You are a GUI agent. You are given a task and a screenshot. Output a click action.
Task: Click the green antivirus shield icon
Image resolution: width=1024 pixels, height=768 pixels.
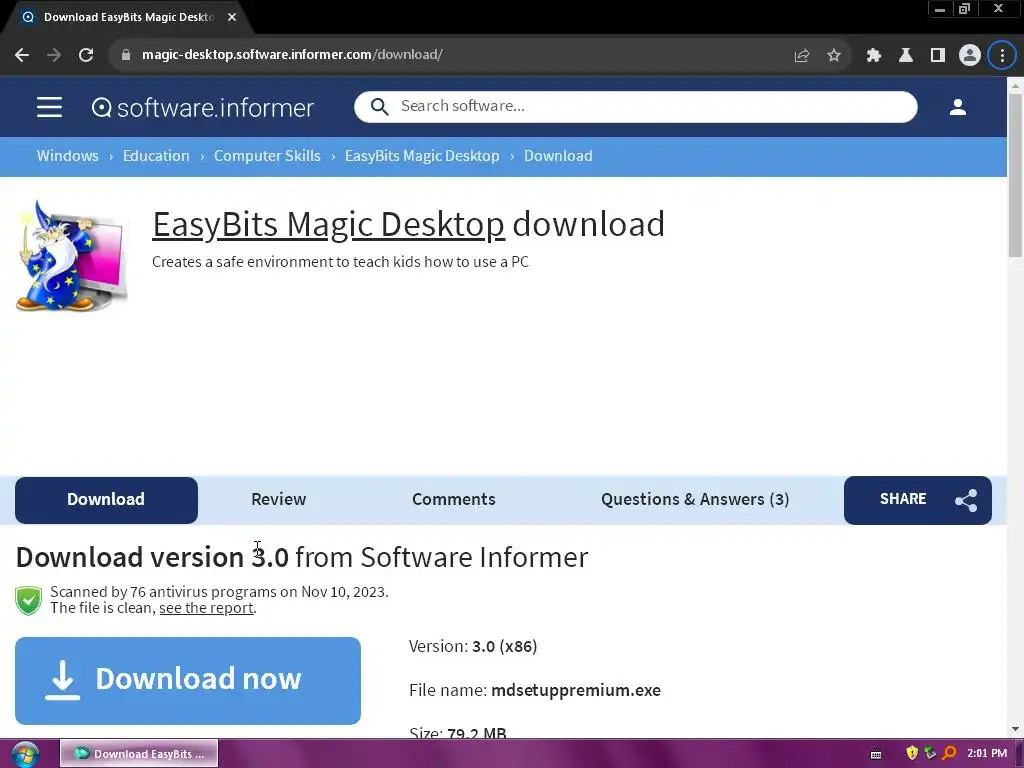click(29, 600)
